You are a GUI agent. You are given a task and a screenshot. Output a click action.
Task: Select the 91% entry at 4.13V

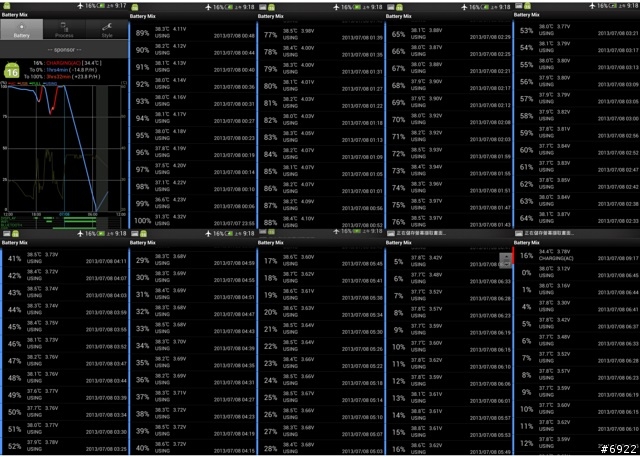click(193, 67)
